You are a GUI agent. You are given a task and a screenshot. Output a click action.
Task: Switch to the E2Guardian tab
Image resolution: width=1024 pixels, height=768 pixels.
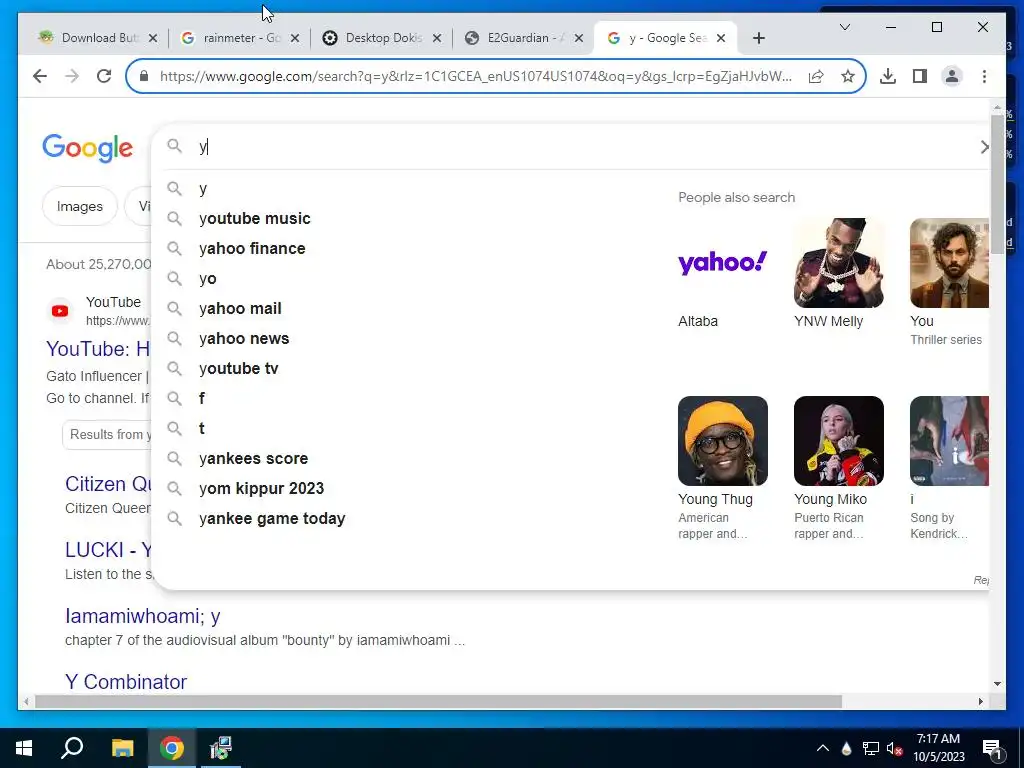(x=524, y=38)
